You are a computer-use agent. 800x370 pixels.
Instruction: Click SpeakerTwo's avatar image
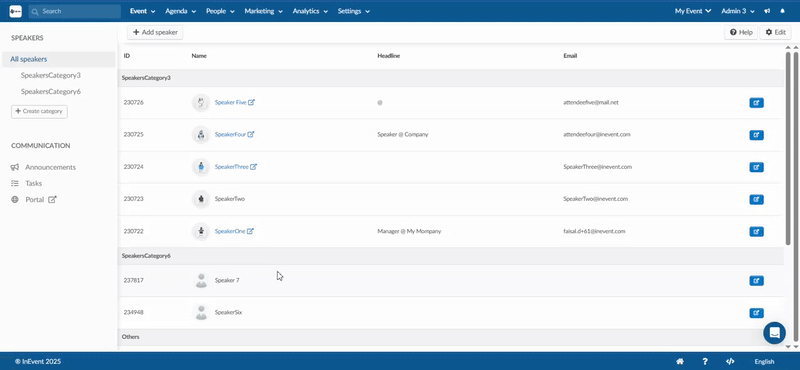(x=201, y=199)
